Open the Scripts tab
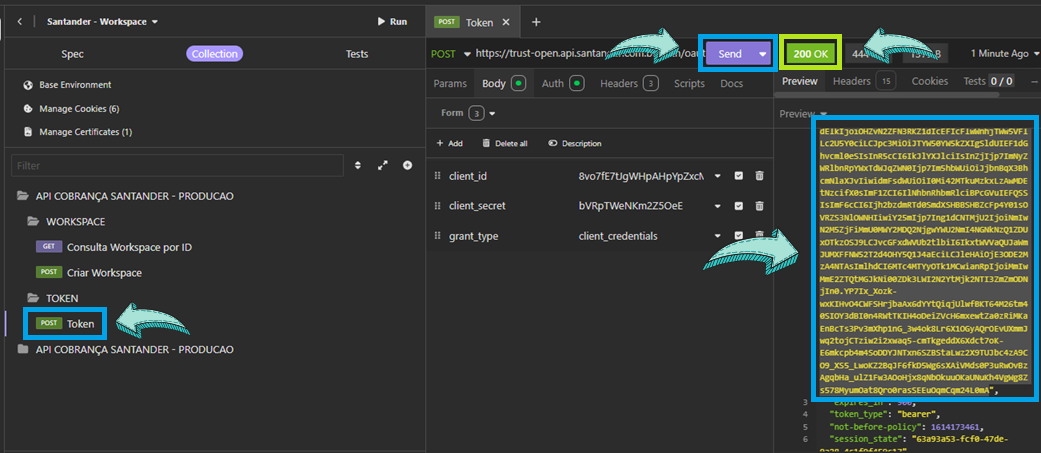 [x=689, y=84]
